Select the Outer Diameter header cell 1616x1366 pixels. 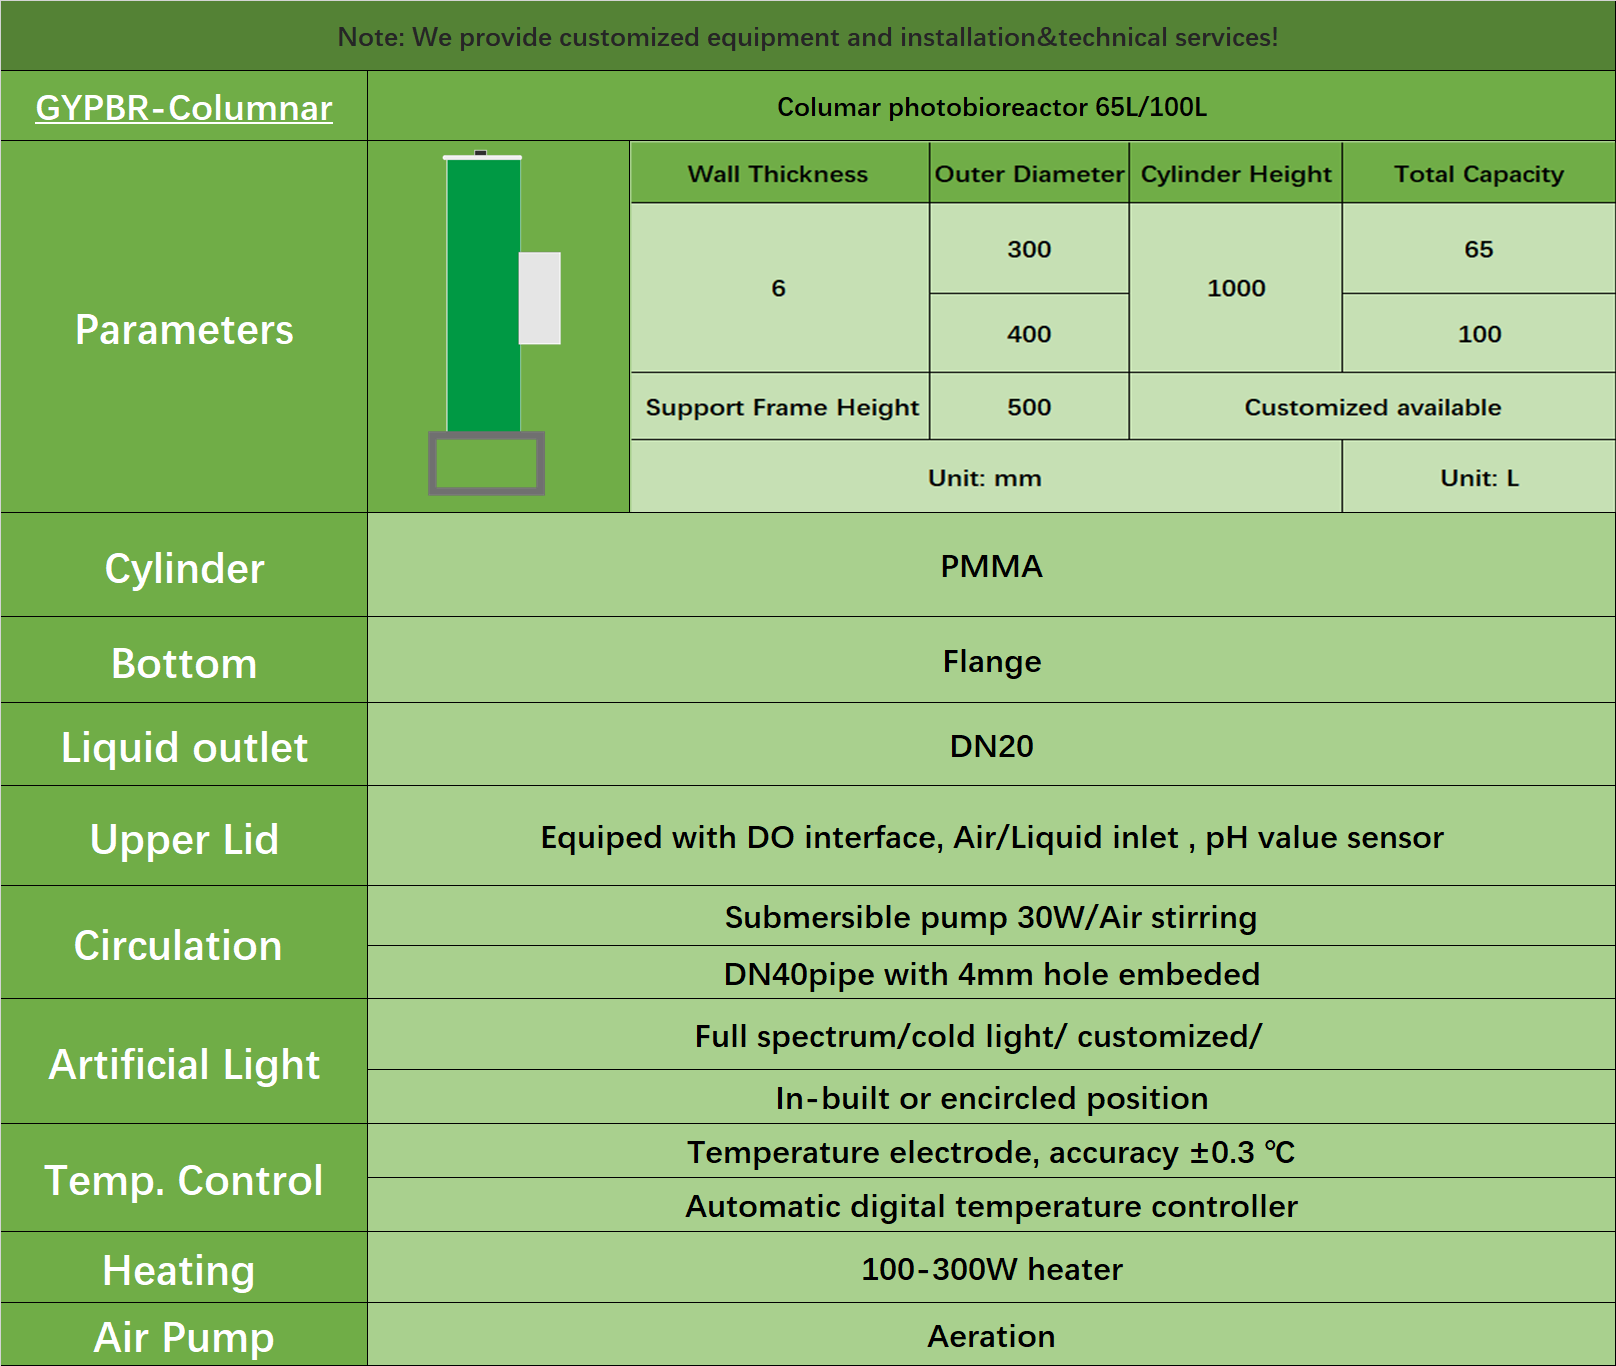(1029, 174)
